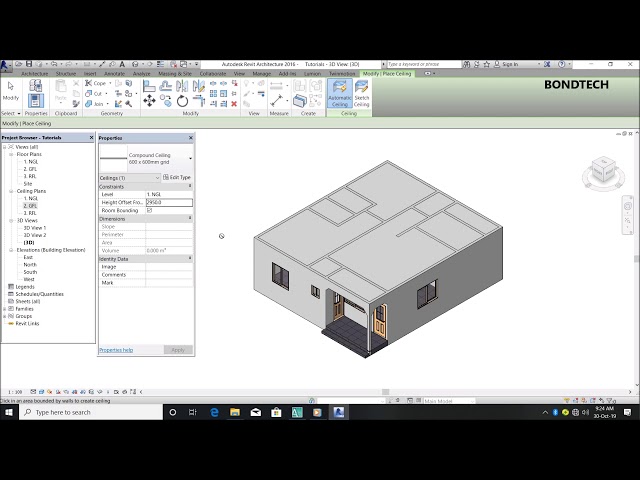Click the Text tool in quick access toolbar
The height and width of the screenshot is (480, 640).
122,64
